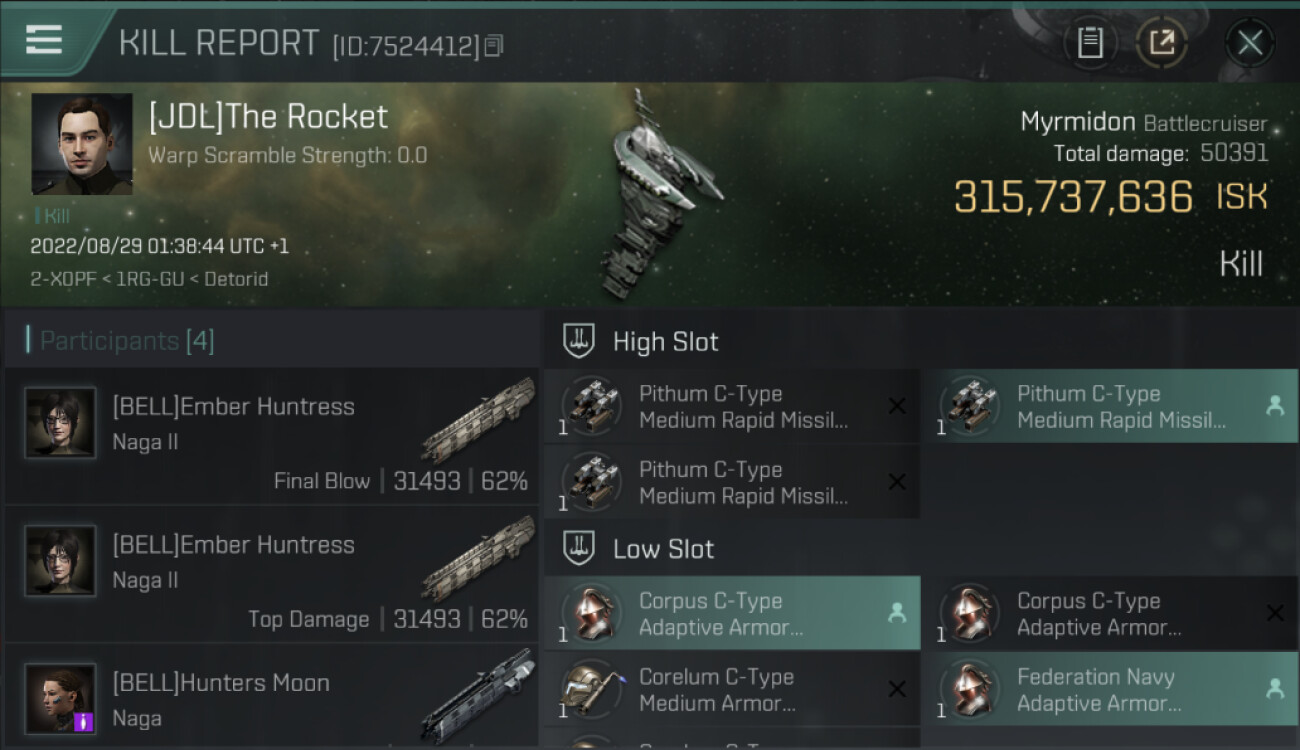This screenshot has width=1300, height=750.
Task: Open the Myrmidon Battlecruiser ship name
Action: coord(1143,123)
